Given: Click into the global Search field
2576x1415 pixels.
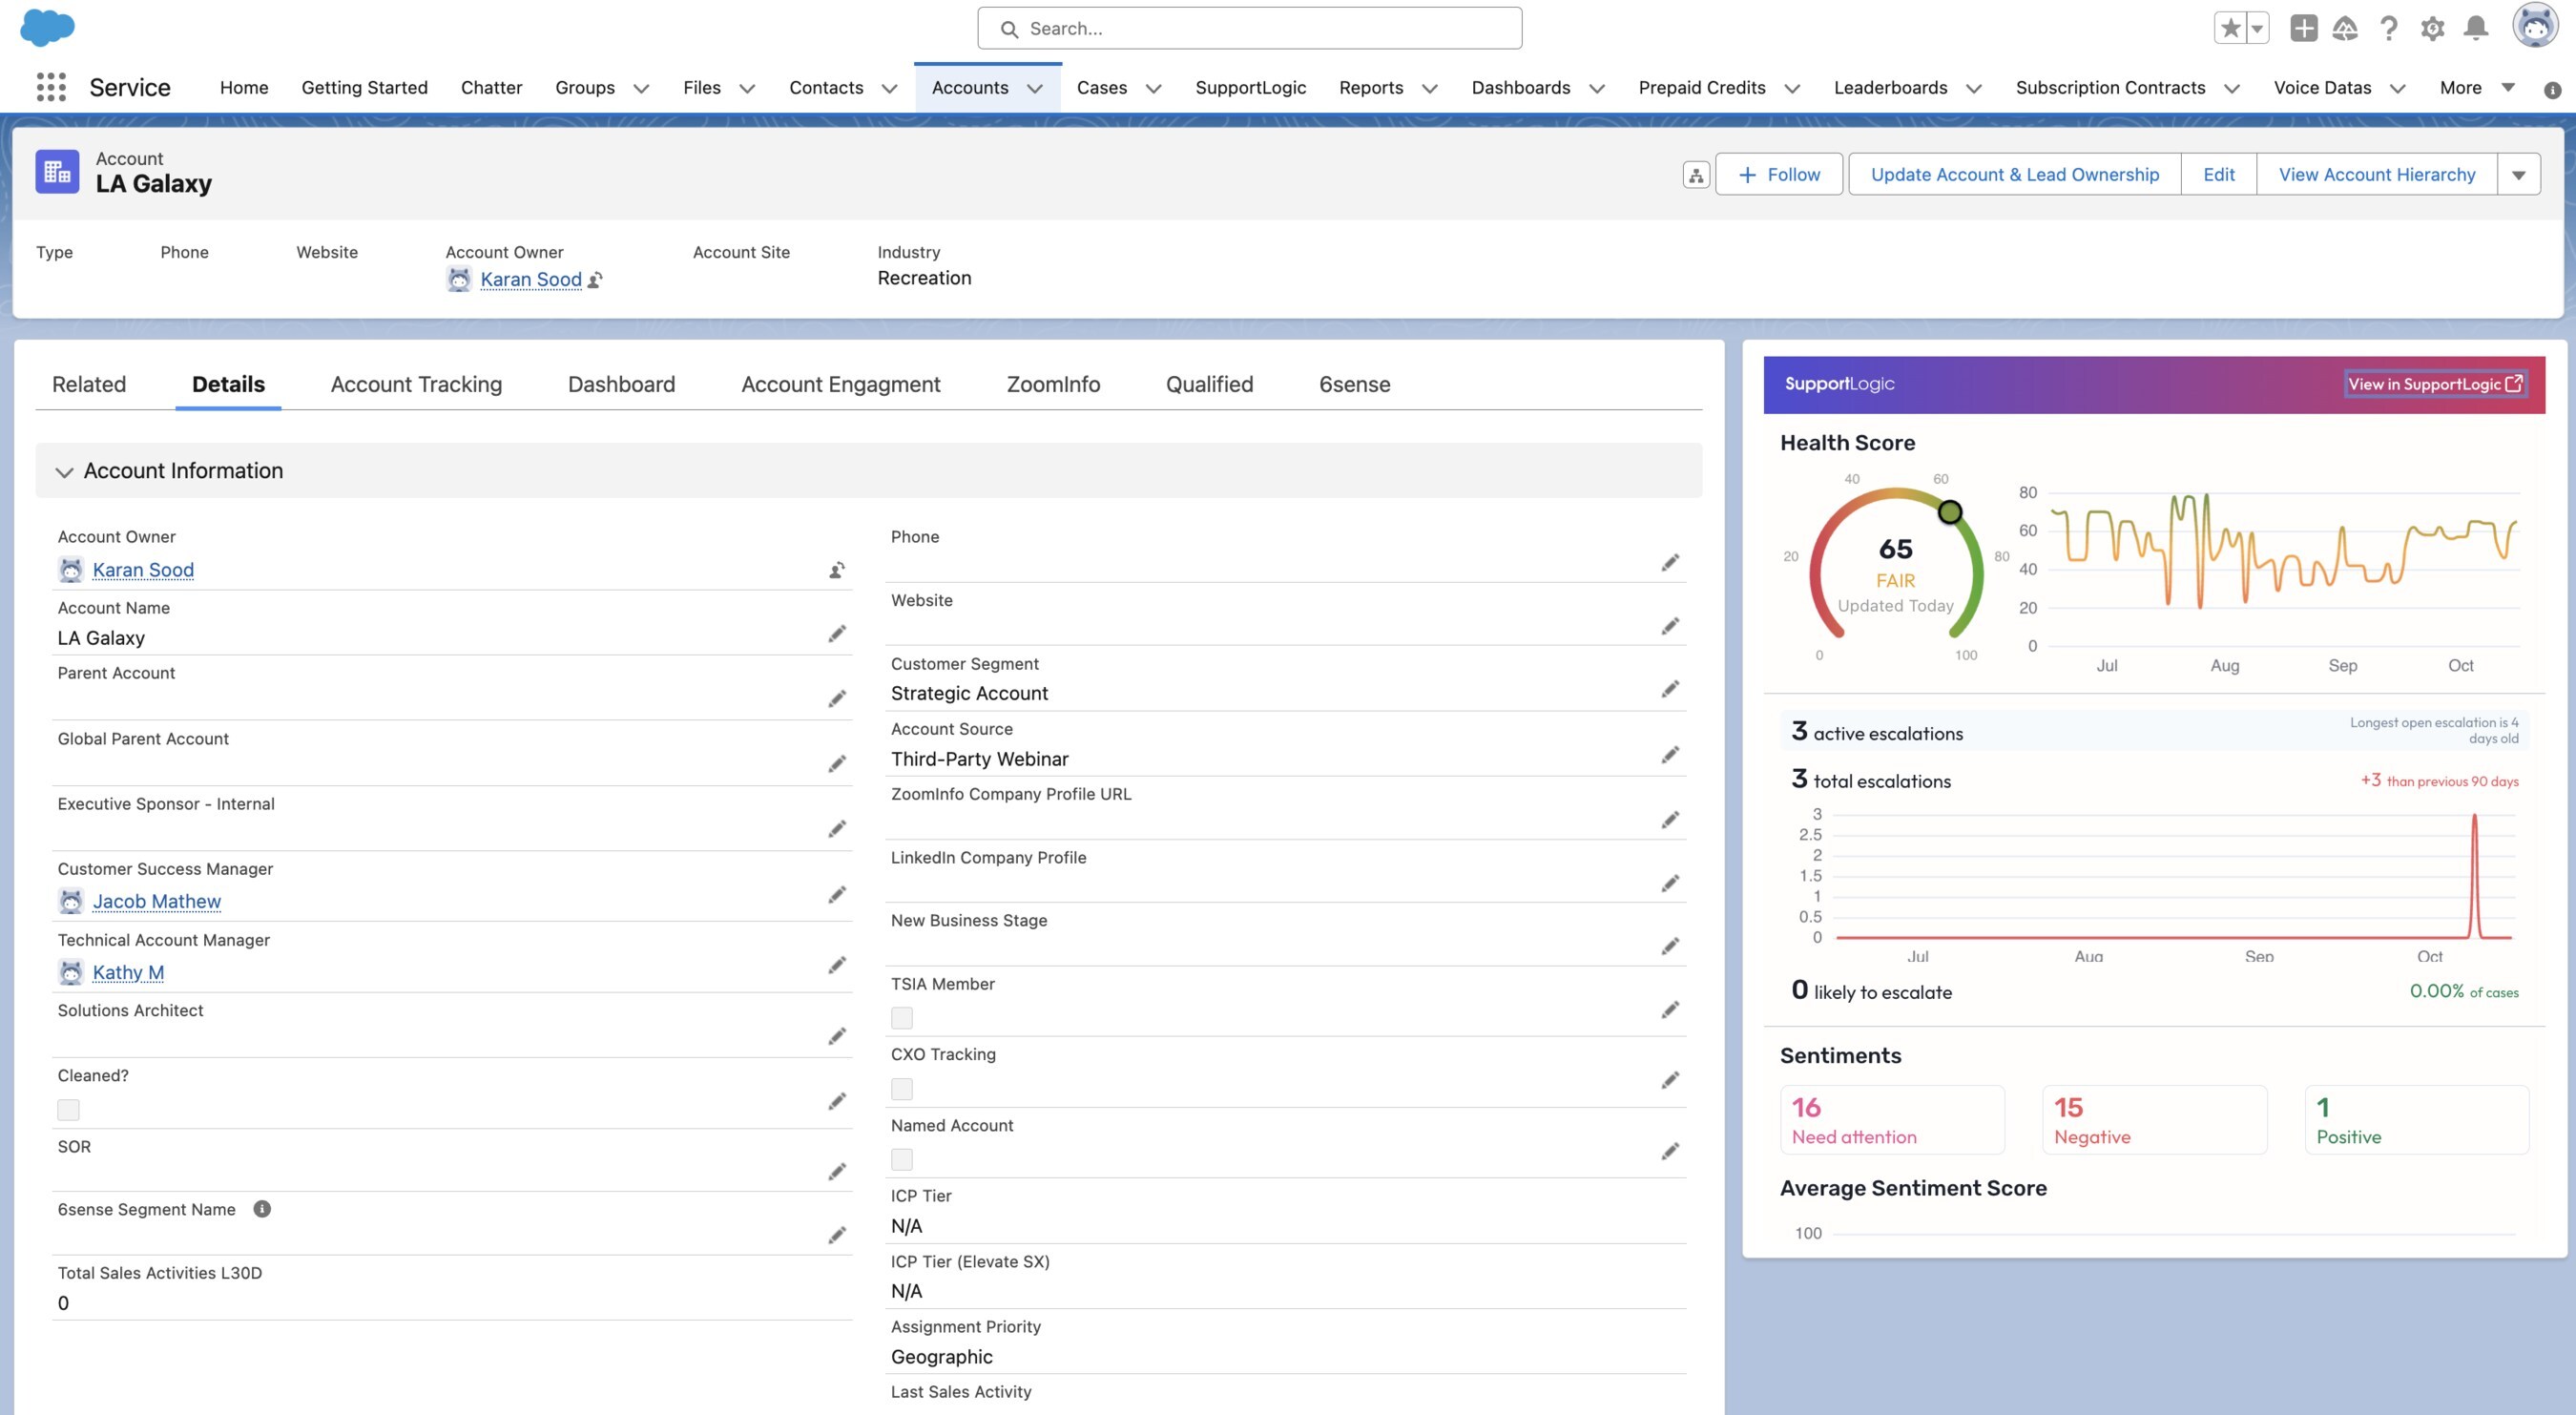Looking at the screenshot, I should pyautogui.click(x=1249, y=28).
